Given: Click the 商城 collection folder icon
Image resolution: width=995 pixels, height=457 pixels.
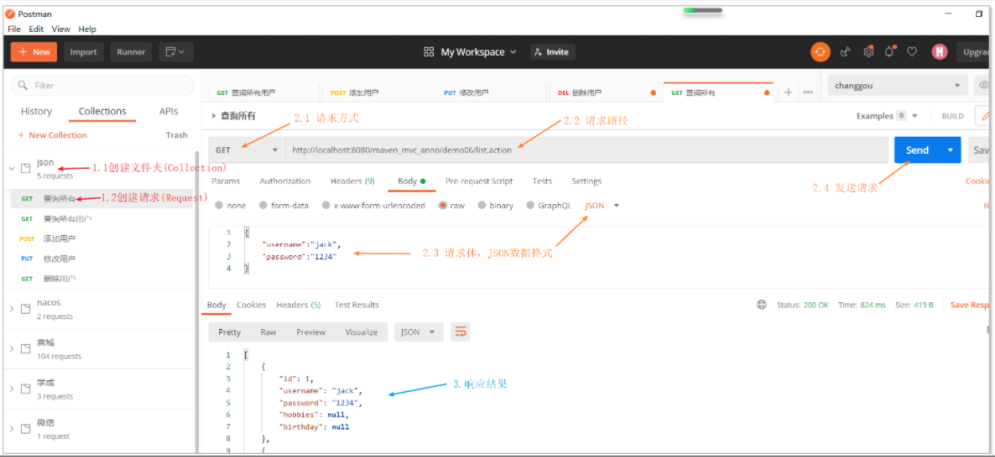Looking at the screenshot, I should pyautogui.click(x=25, y=349).
